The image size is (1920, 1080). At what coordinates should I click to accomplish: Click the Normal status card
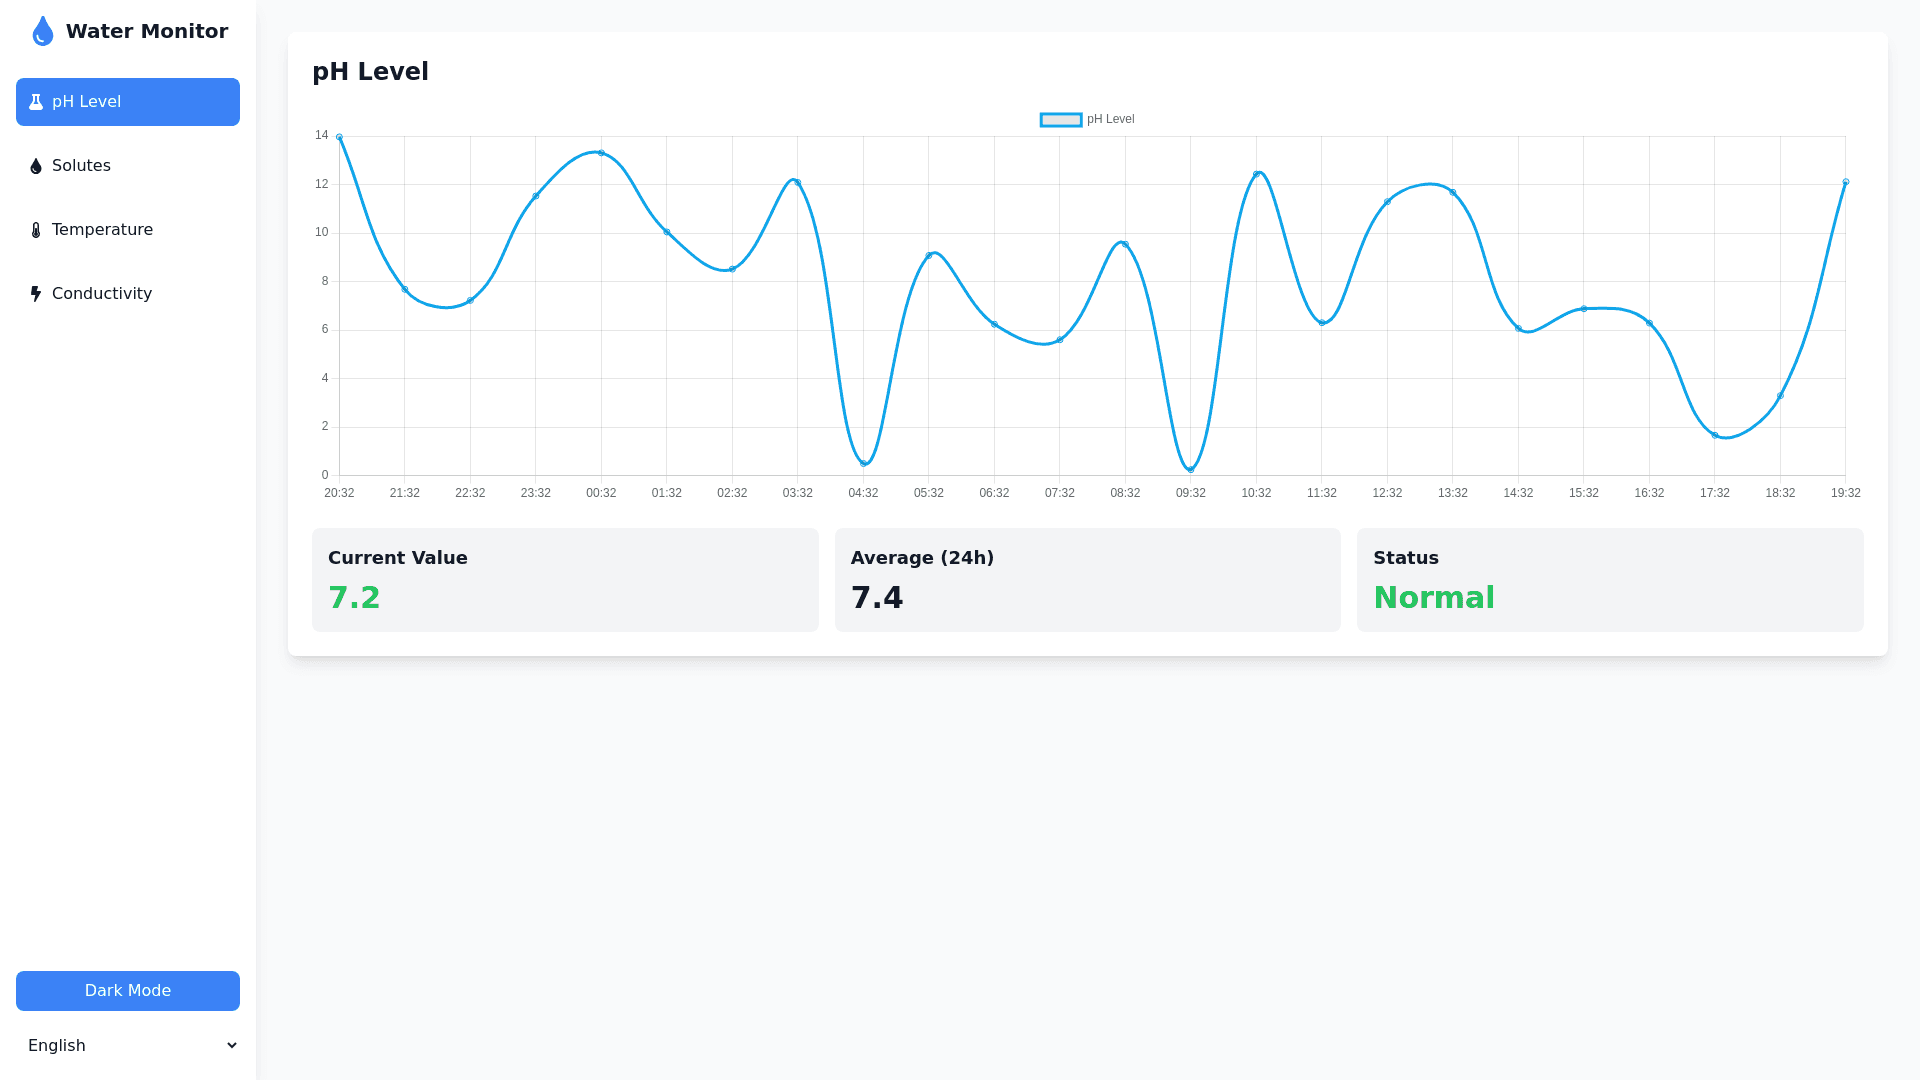(x=1609, y=580)
